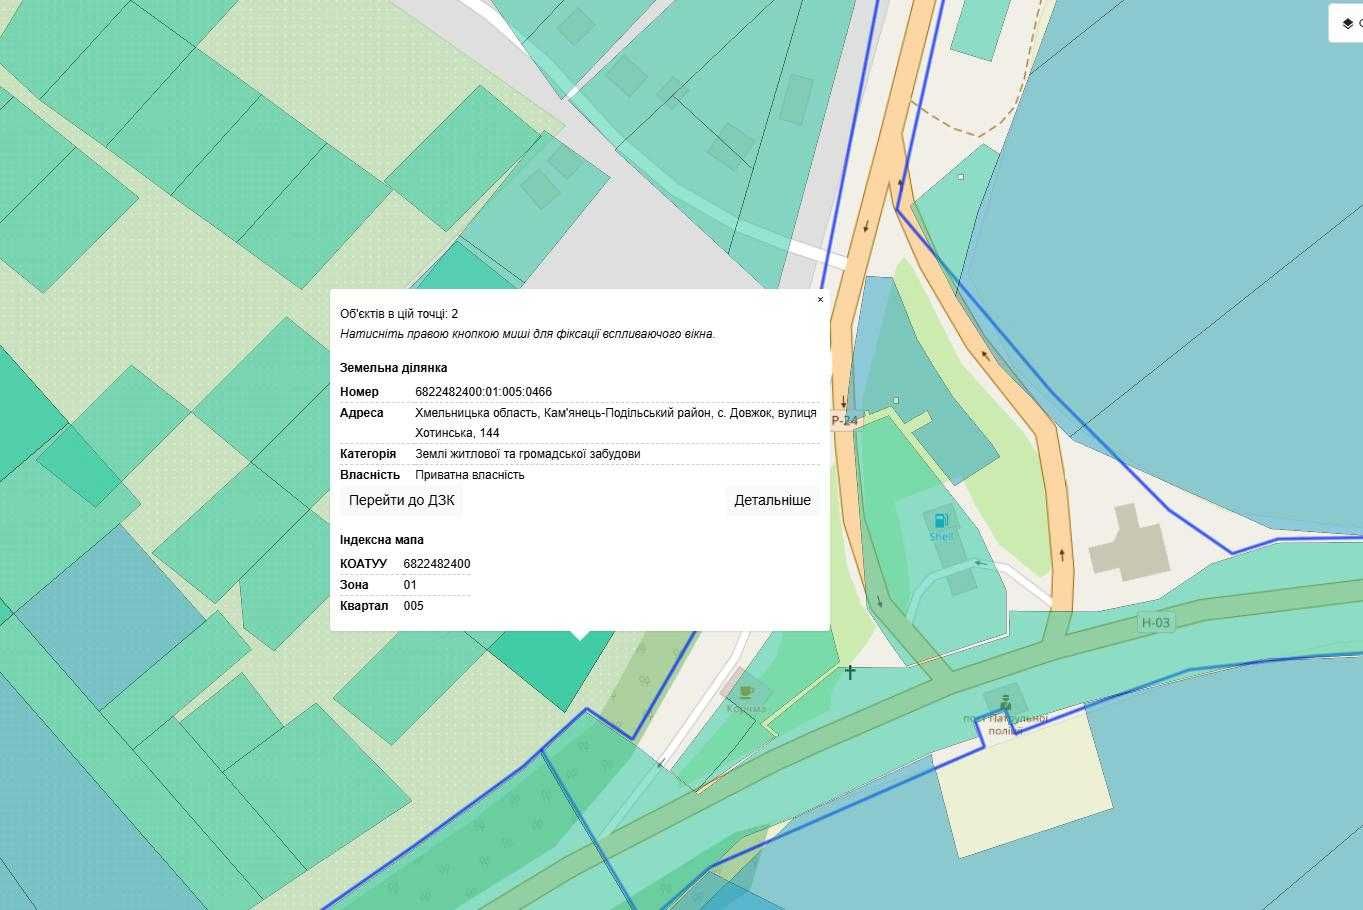The height and width of the screenshot is (910, 1363).
Task: Close the parcel info popup
Action: click(820, 300)
